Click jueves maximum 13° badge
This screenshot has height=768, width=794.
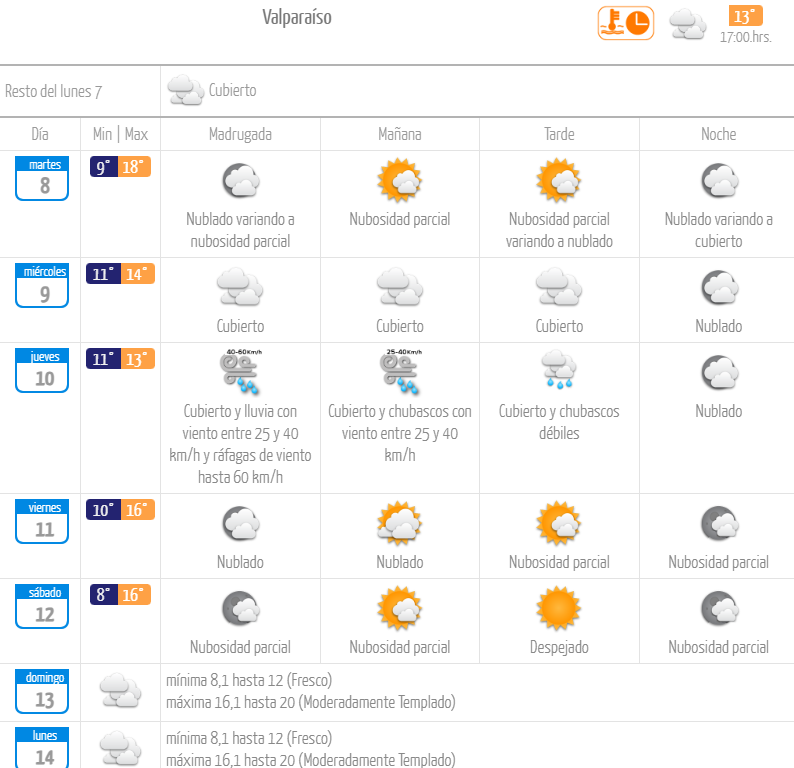(138, 359)
